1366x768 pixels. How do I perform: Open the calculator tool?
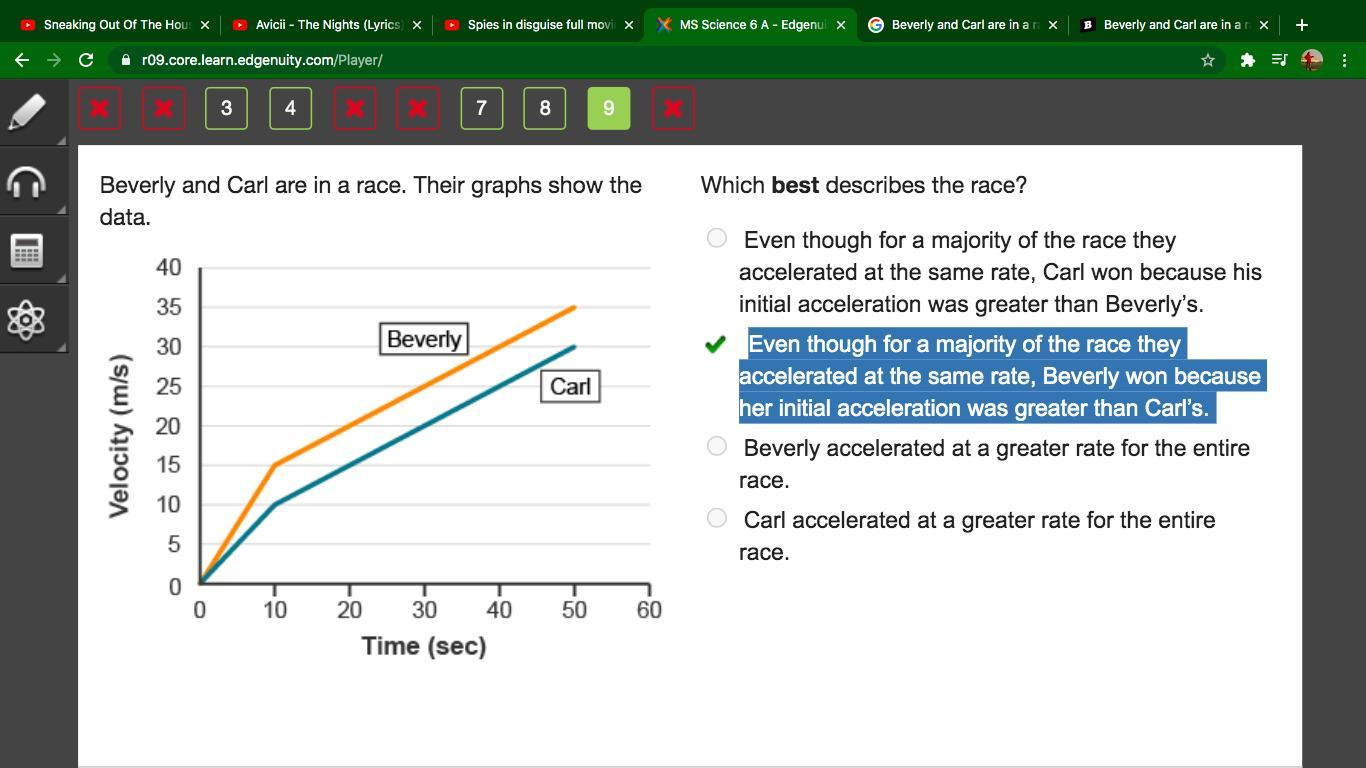pyautogui.click(x=27, y=250)
